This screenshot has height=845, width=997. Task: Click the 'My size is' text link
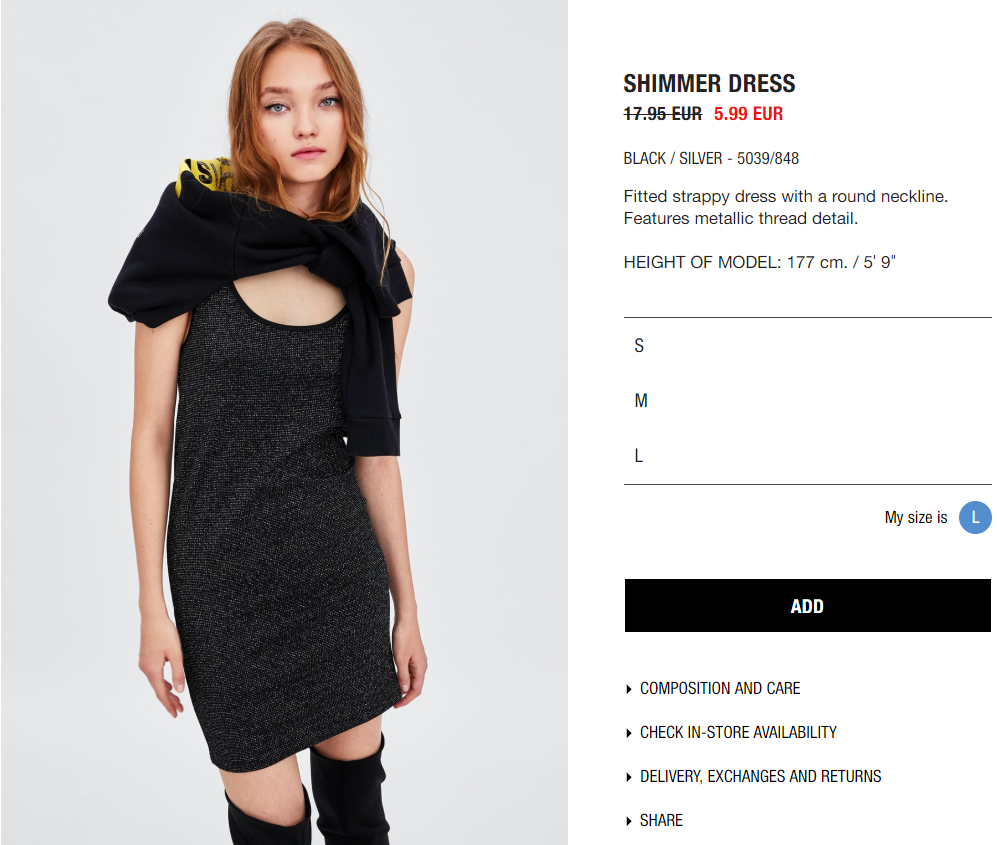[916, 518]
